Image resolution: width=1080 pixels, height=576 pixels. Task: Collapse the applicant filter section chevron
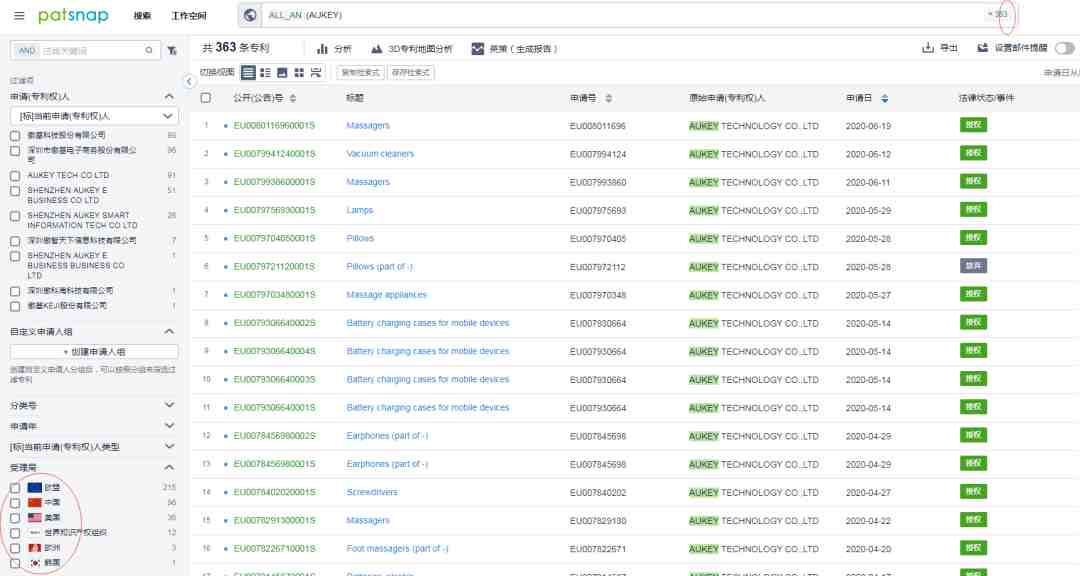coord(169,96)
